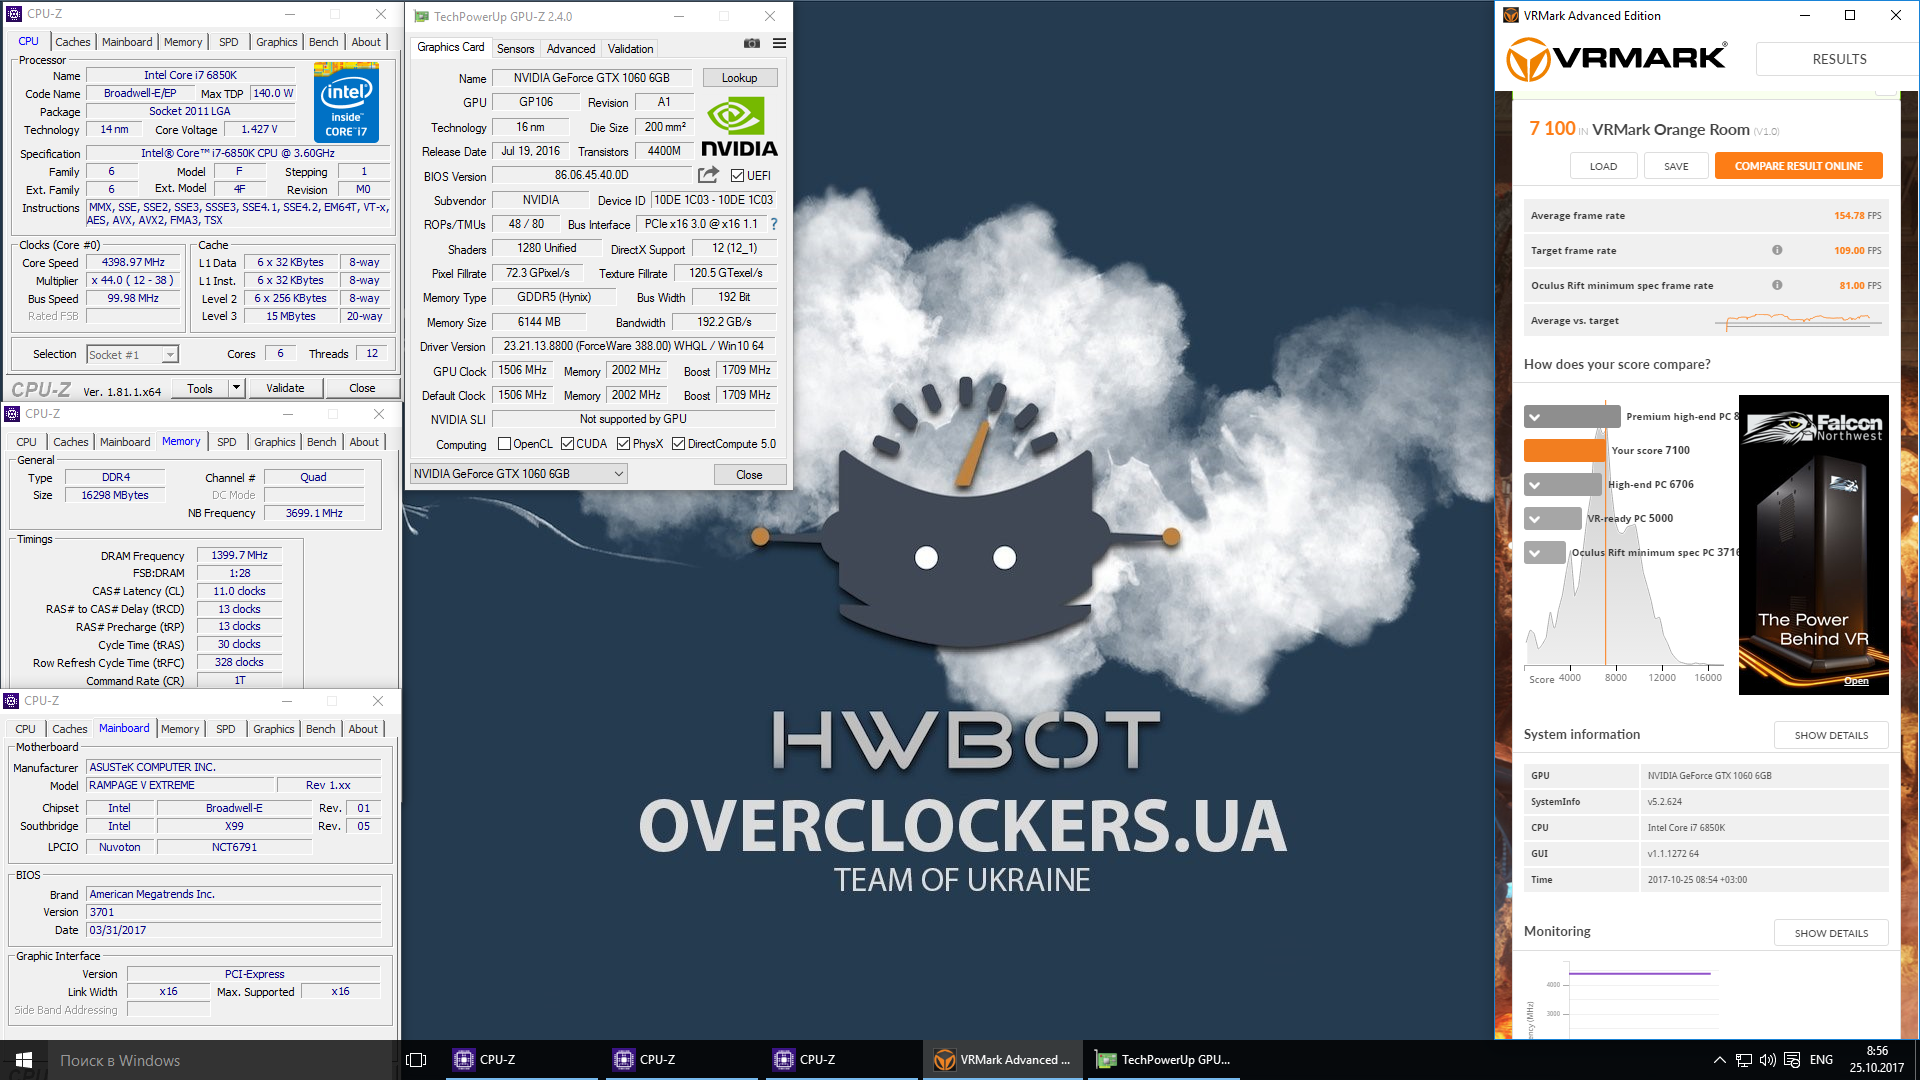1920x1080 pixels.
Task: Open the RESULTS tab in VRMark
Action: point(1839,59)
